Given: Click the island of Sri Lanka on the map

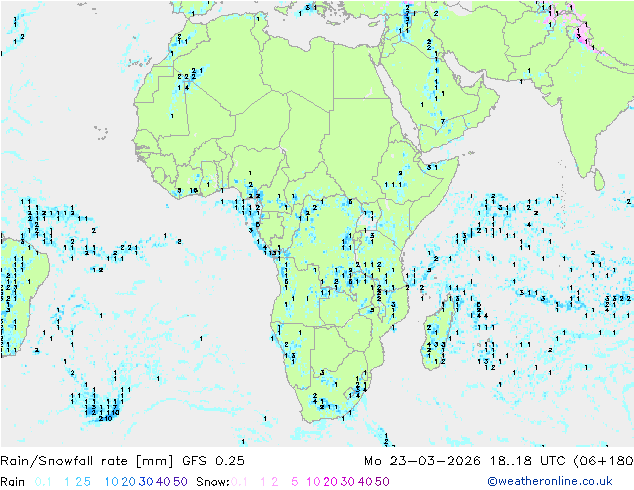Looking at the screenshot, I should tap(599, 180).
